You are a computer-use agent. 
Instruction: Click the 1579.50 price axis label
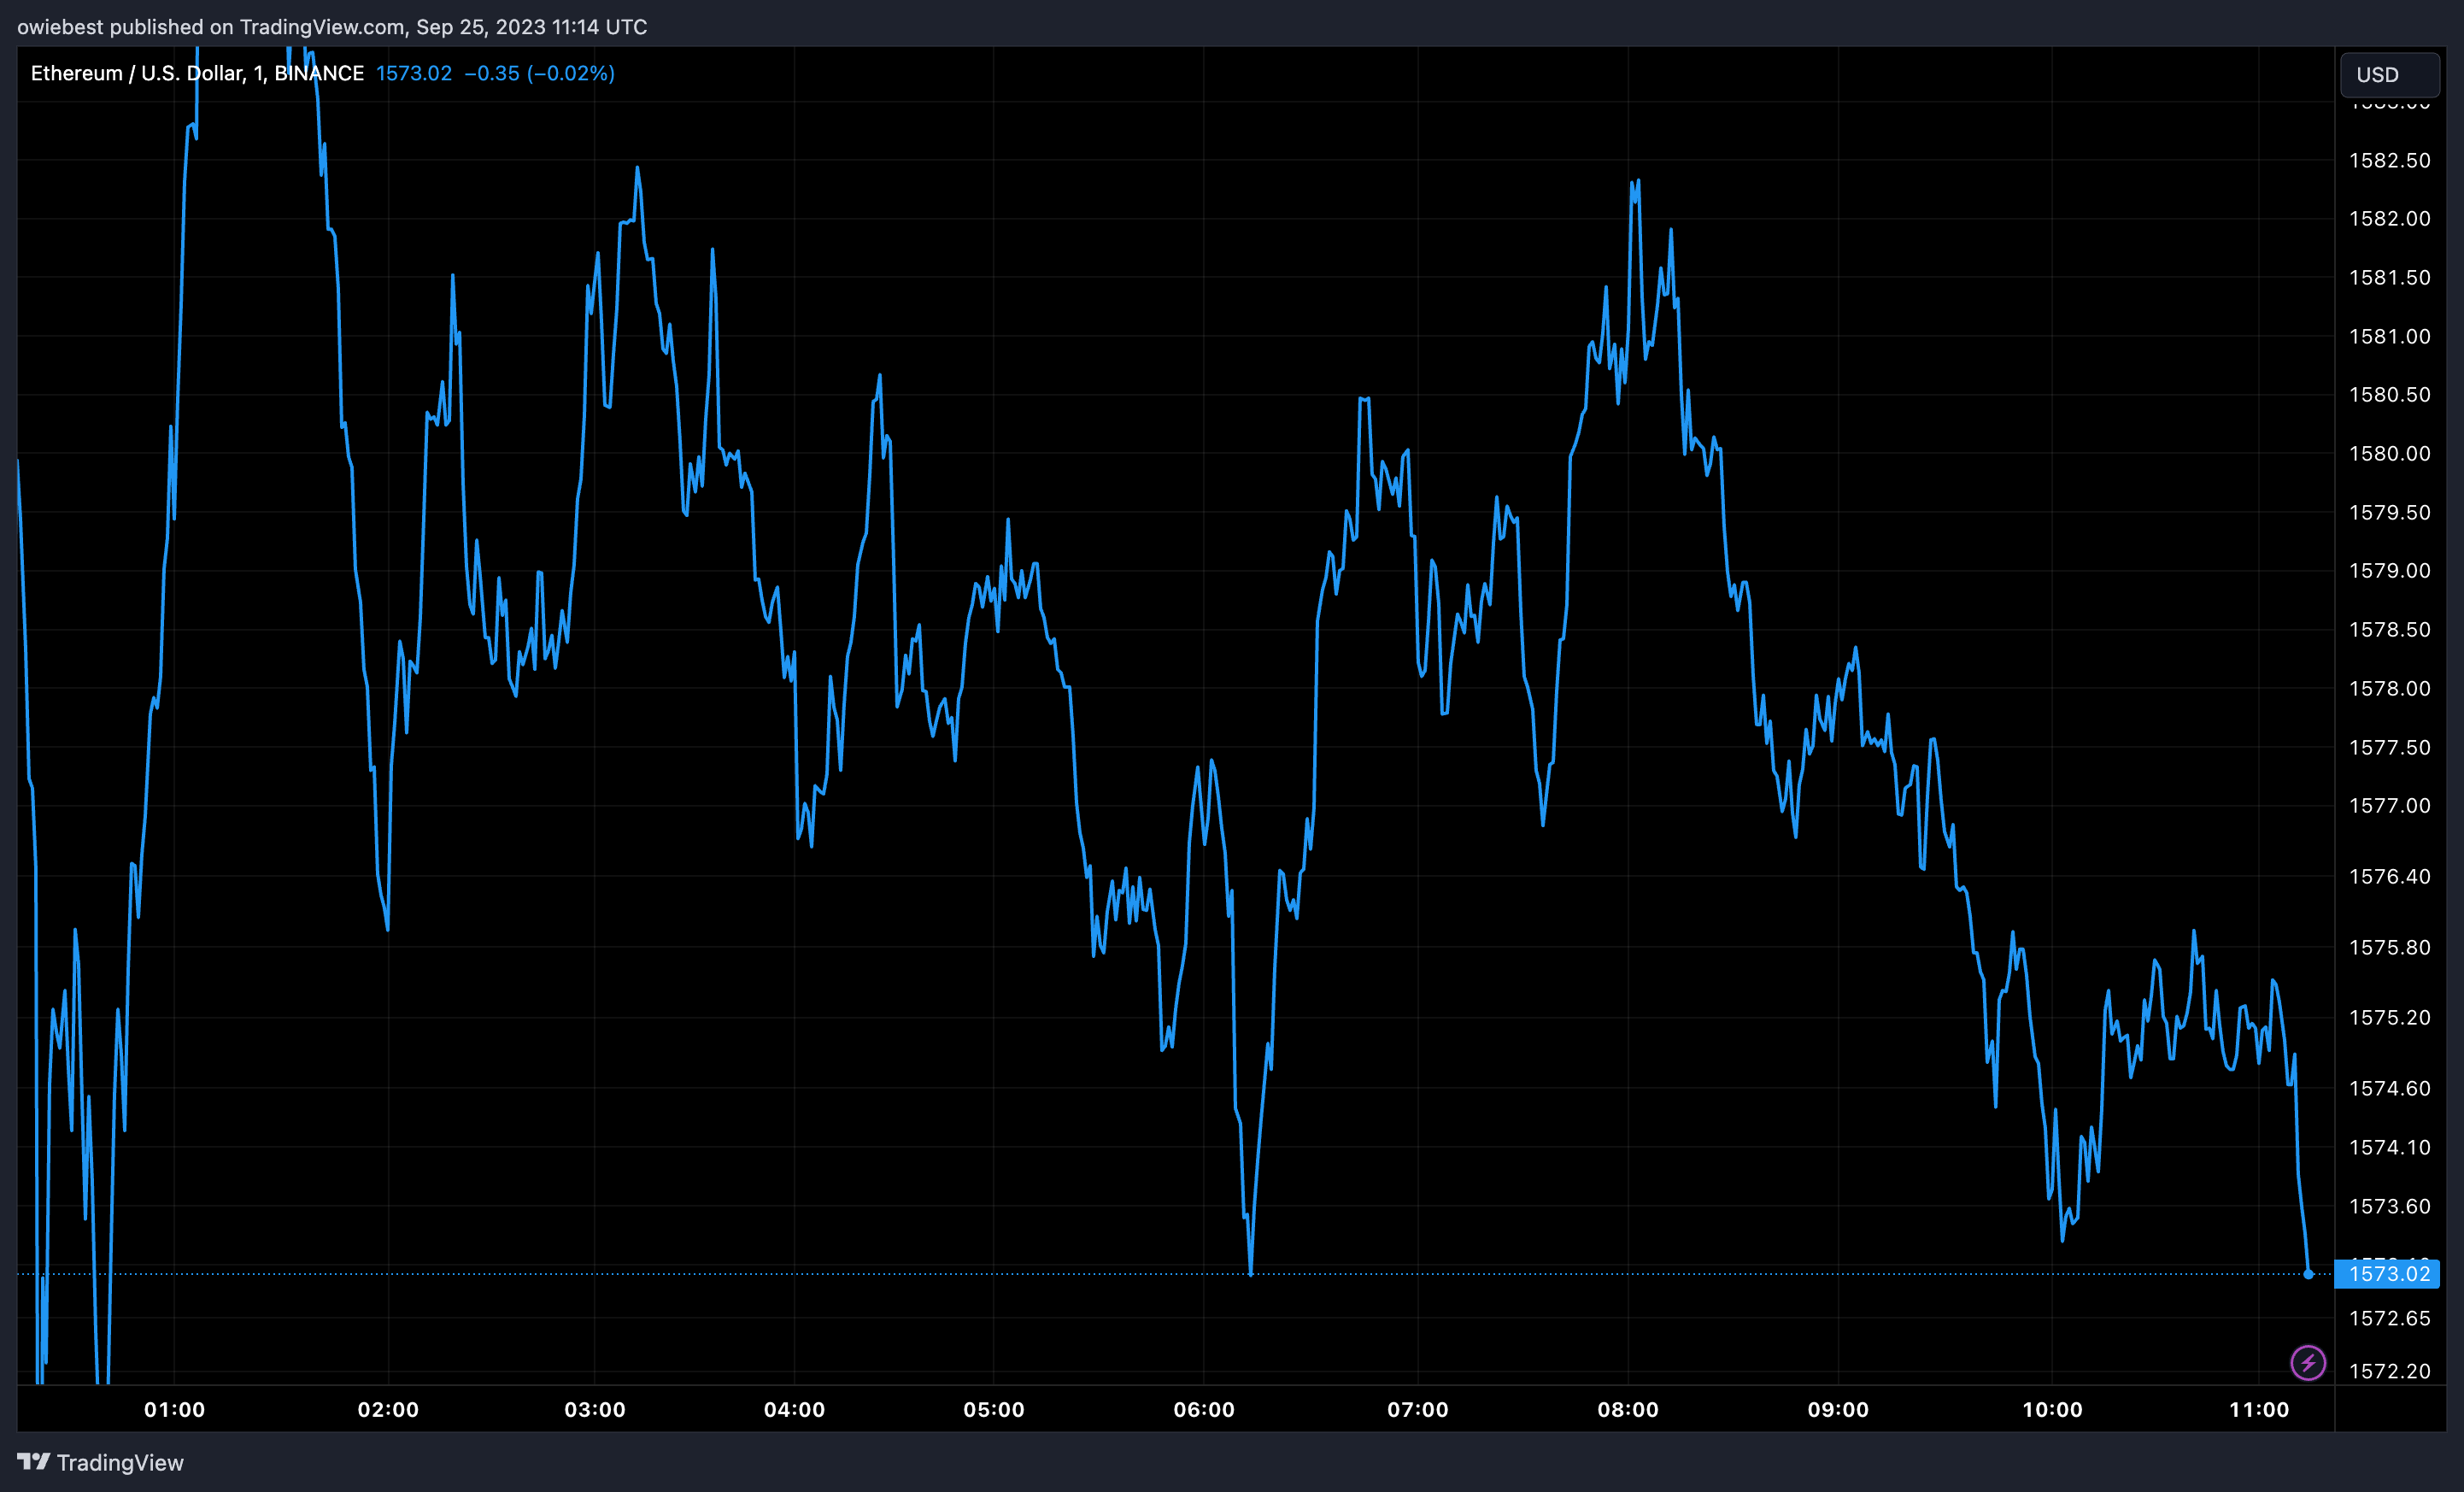[2389, 512]
